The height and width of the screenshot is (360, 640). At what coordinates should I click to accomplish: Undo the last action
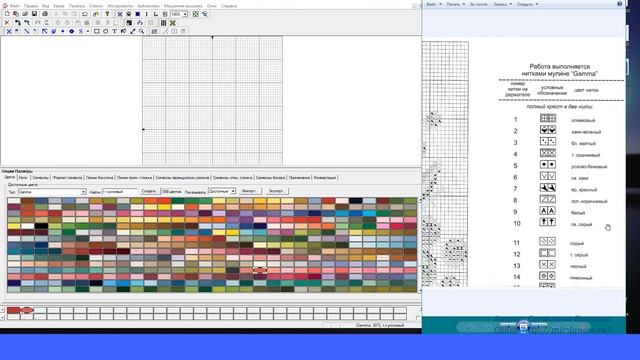(x=84, y=14)
